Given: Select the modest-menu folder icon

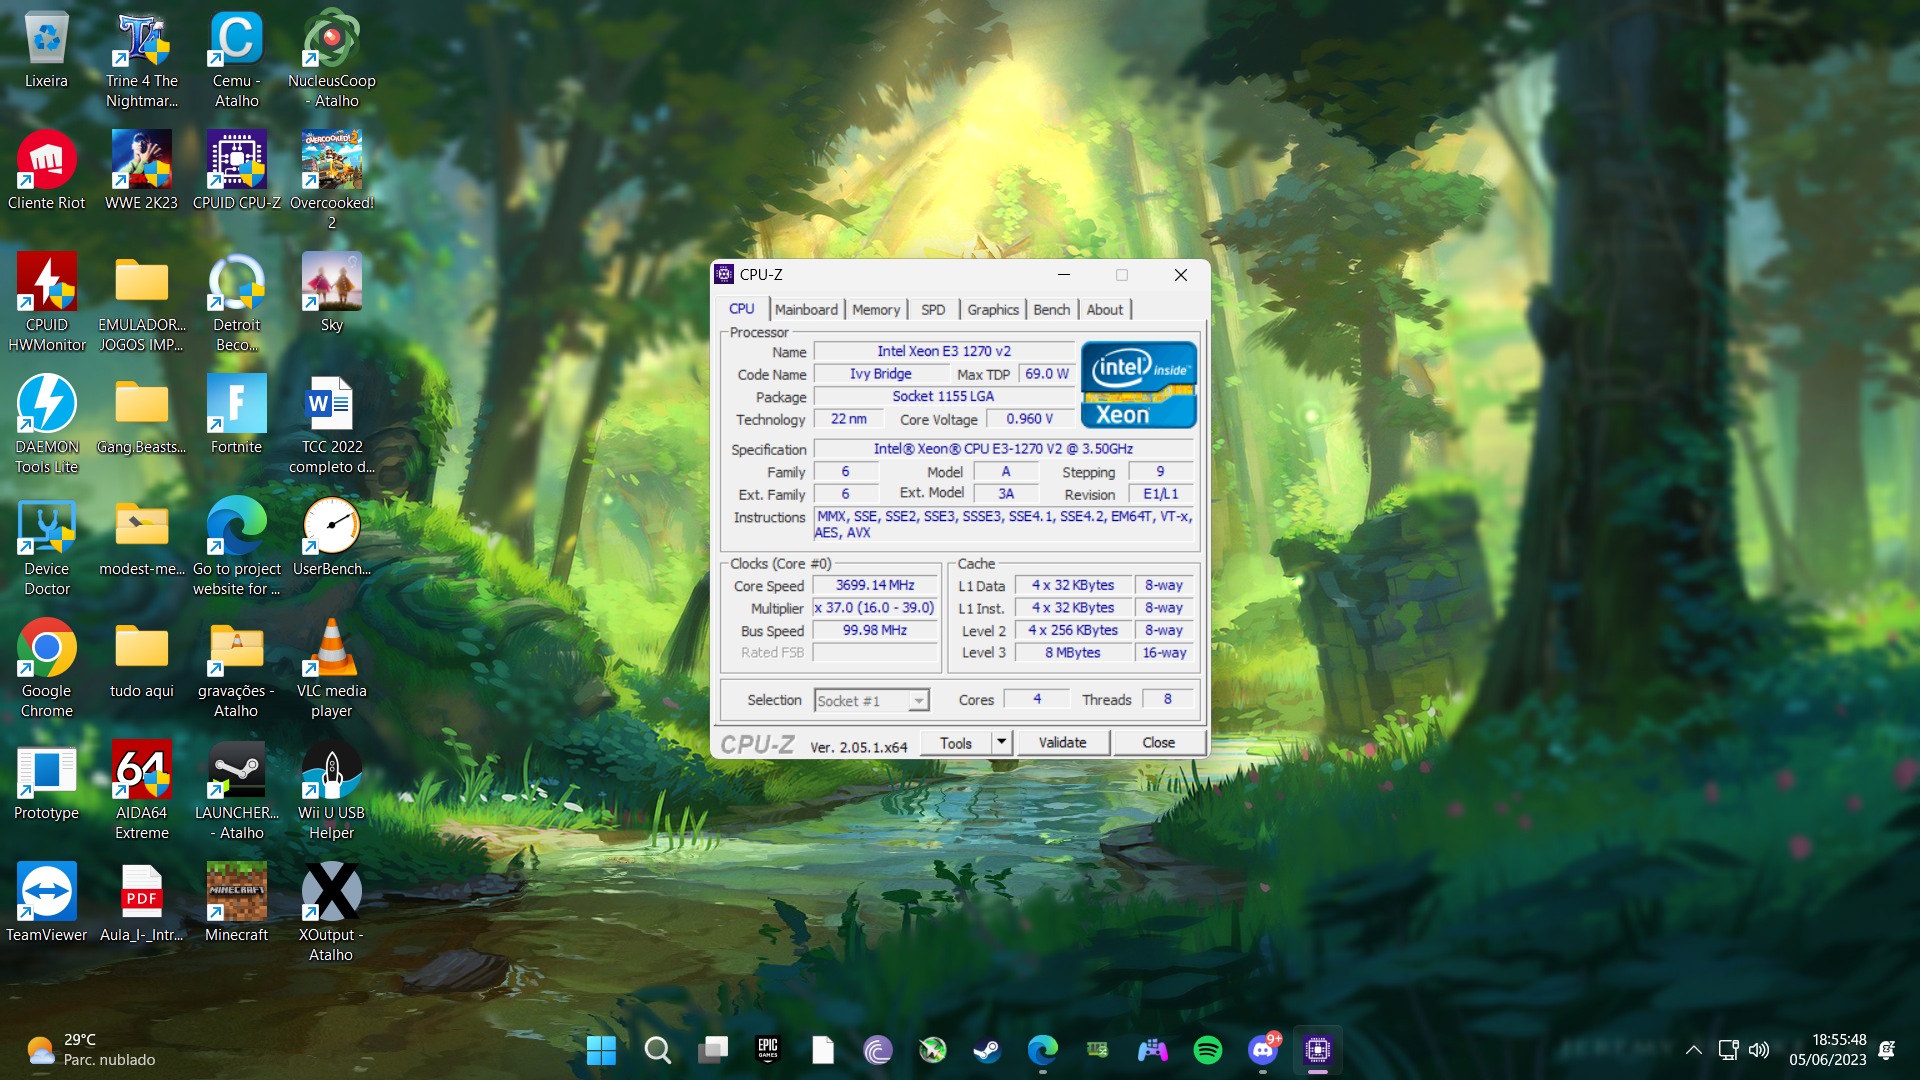Looking at the screenshot, I should tap(142, 538).
